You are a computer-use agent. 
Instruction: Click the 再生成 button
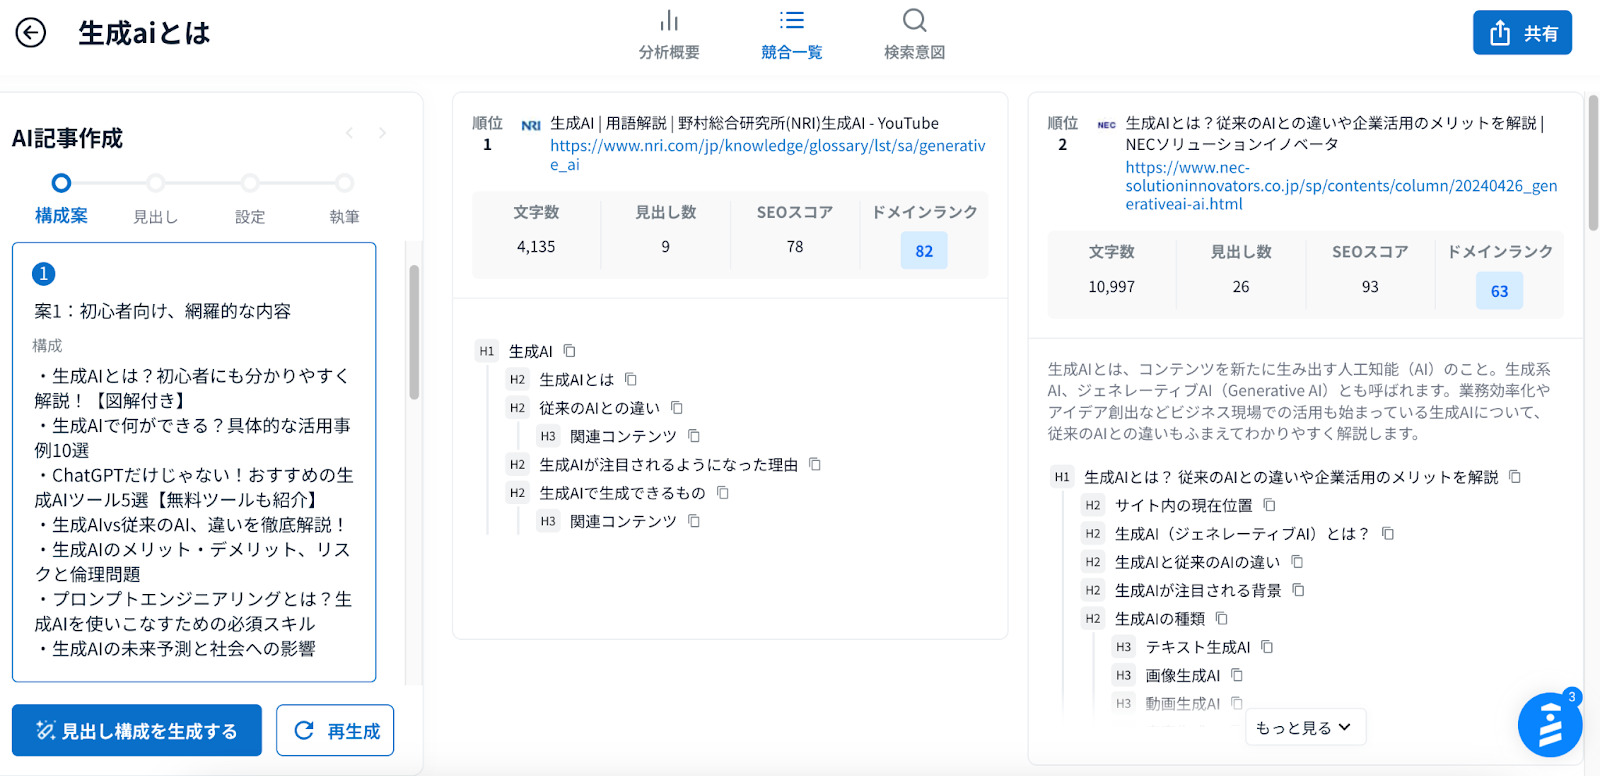click(335, 731)
